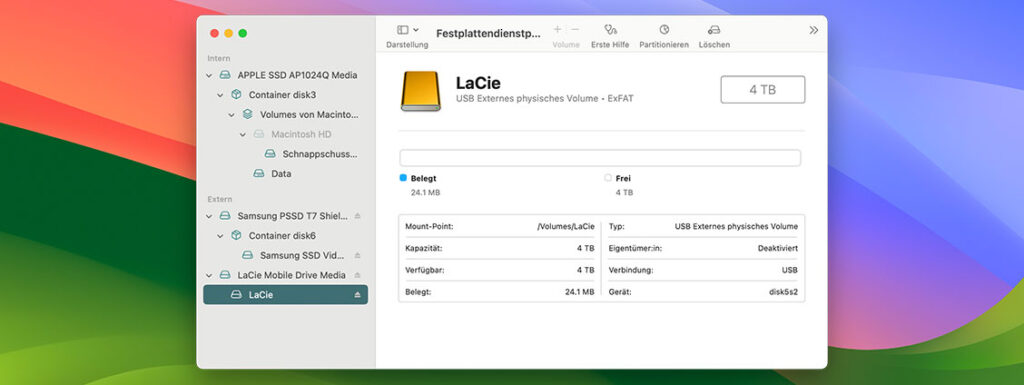This screenshot has height=385, width=1024.
Task: Collapse the Macintosh HD entry
Action: 243,134
